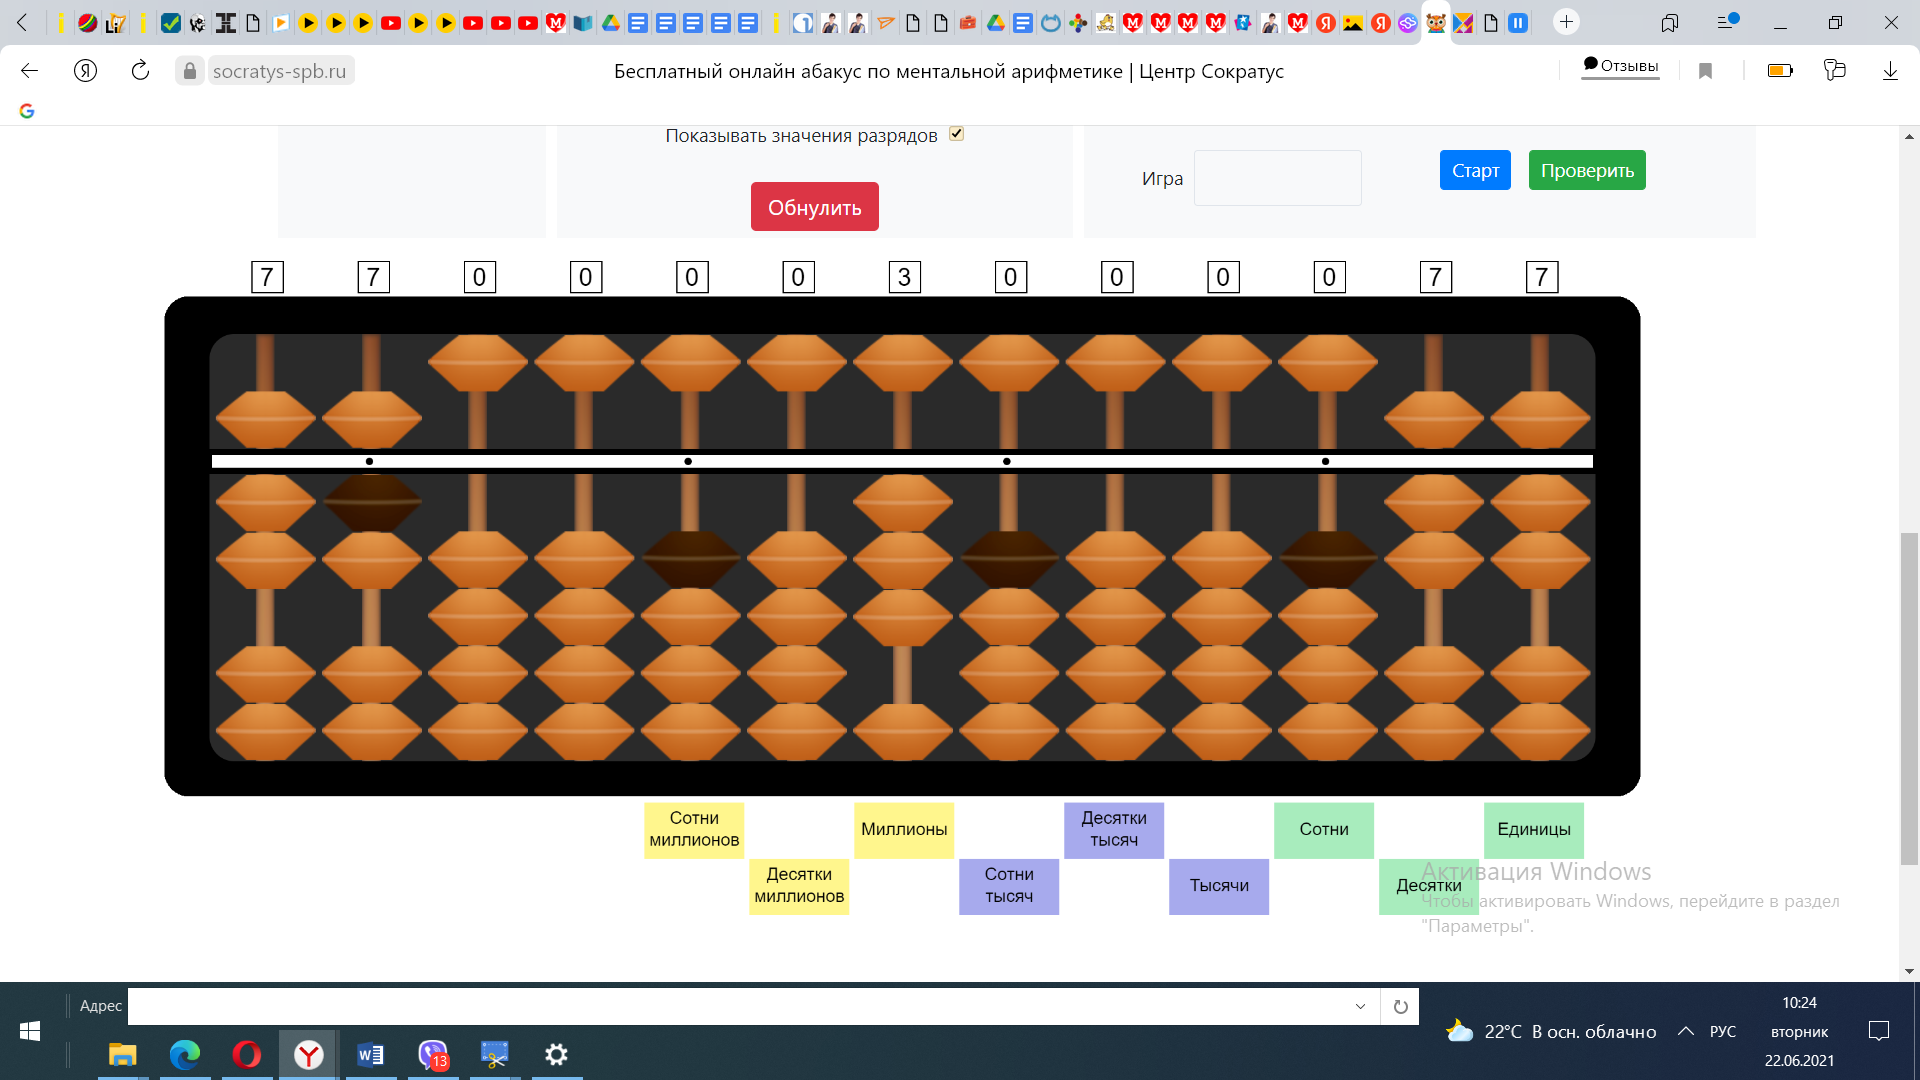Open the battery saver indicator
1920x1080 pixels.
pos(1780,71)
